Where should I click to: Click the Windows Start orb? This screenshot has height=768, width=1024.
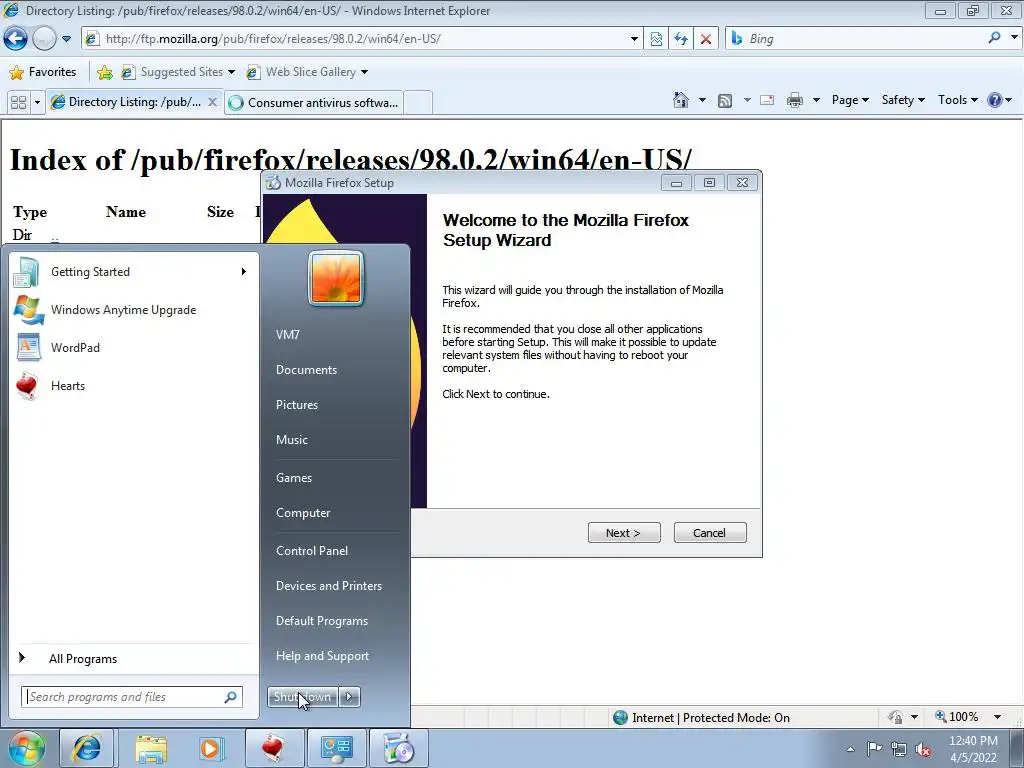coord(26,748)
